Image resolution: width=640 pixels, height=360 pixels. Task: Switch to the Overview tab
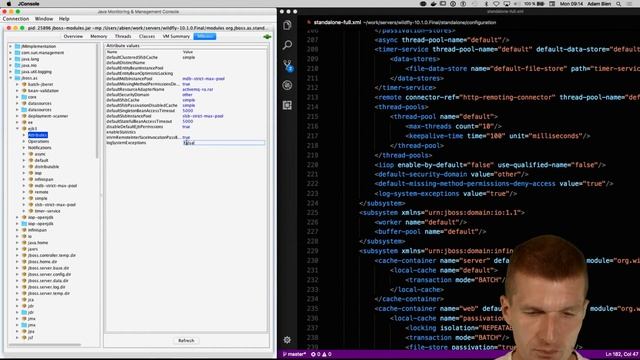(x=73, y=37)
